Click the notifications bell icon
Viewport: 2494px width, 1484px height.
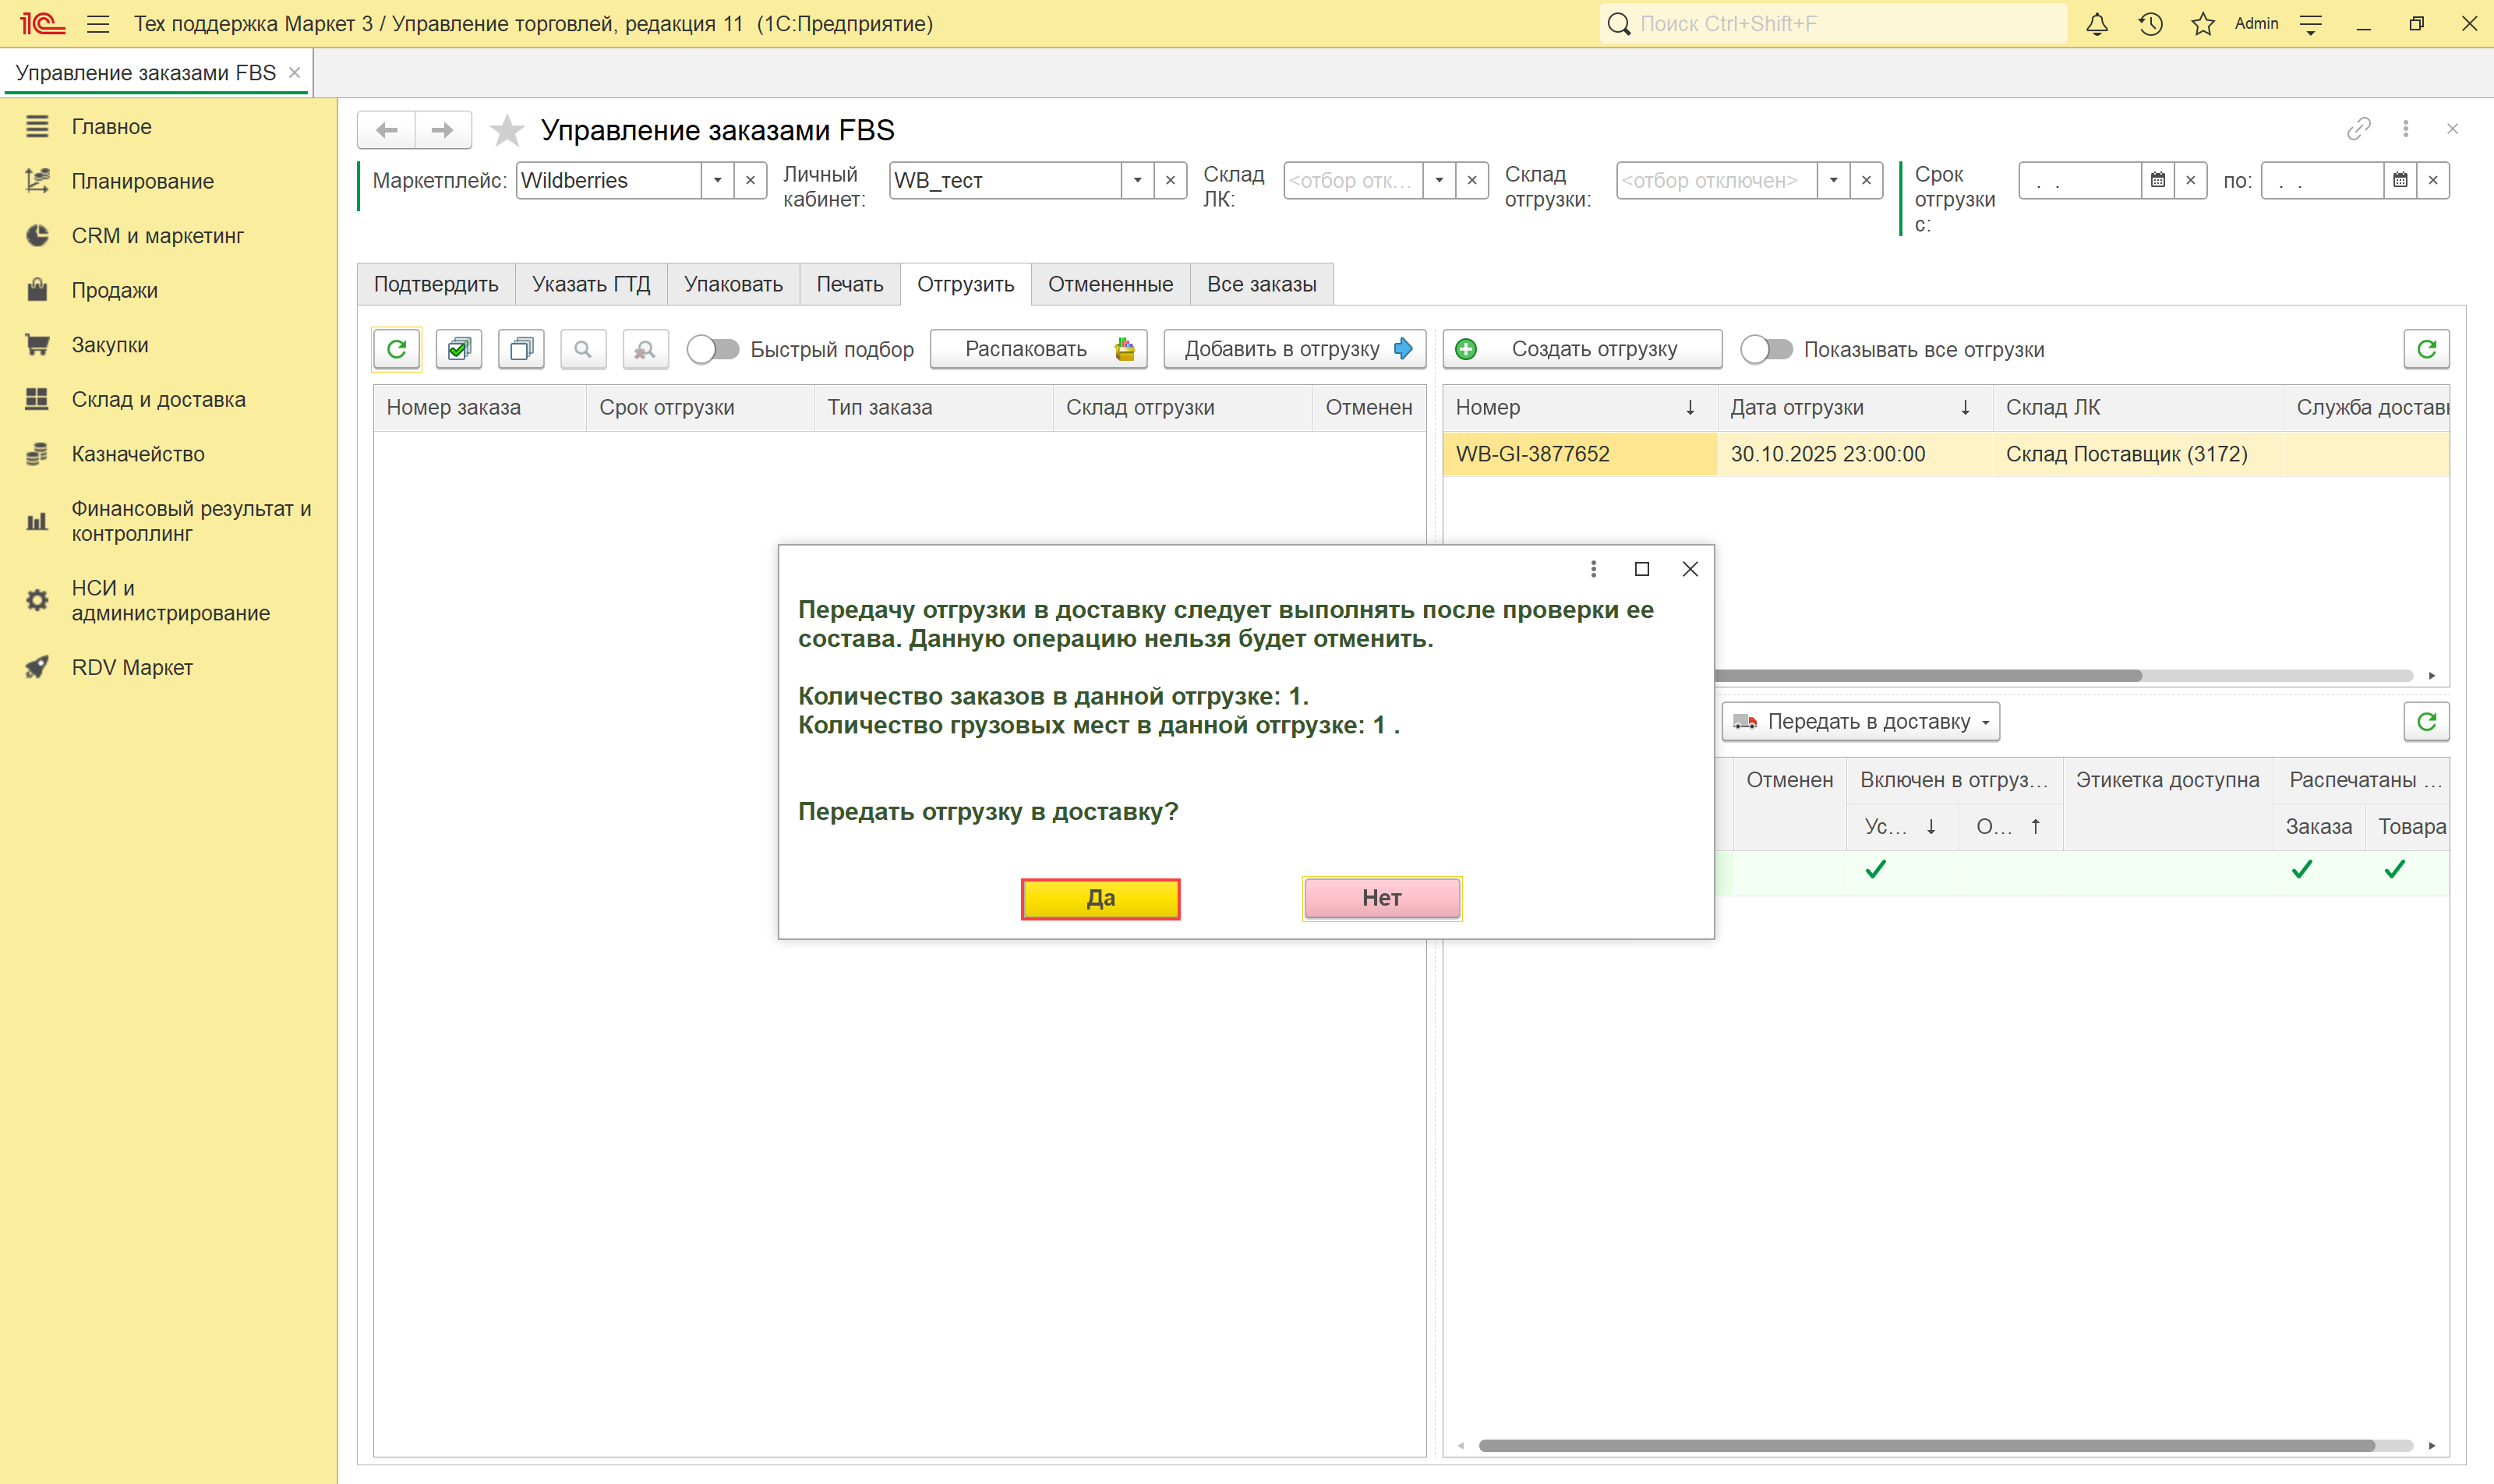[x=2097, y=24]
